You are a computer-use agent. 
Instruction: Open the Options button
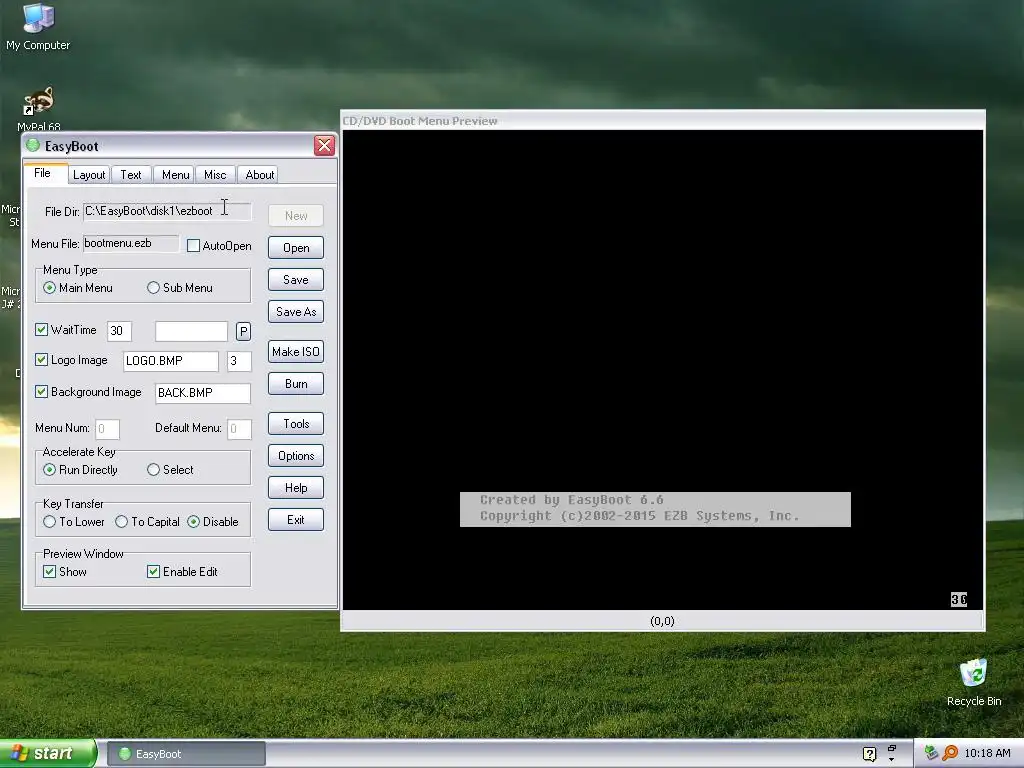tap(296, 456)
